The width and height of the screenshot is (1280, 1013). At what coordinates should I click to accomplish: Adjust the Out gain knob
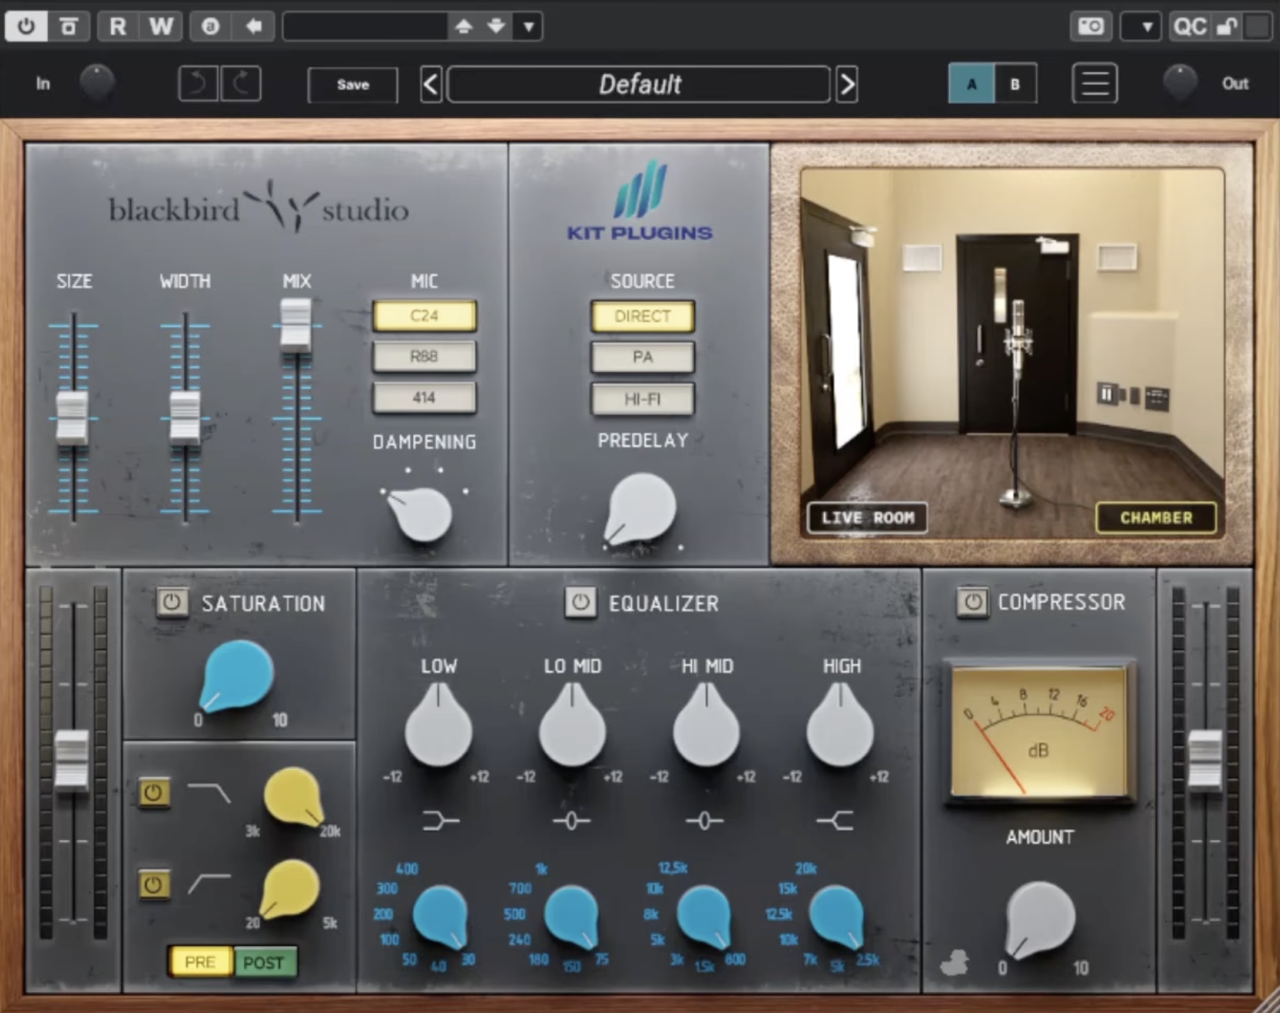click(x=1180, y=83)
